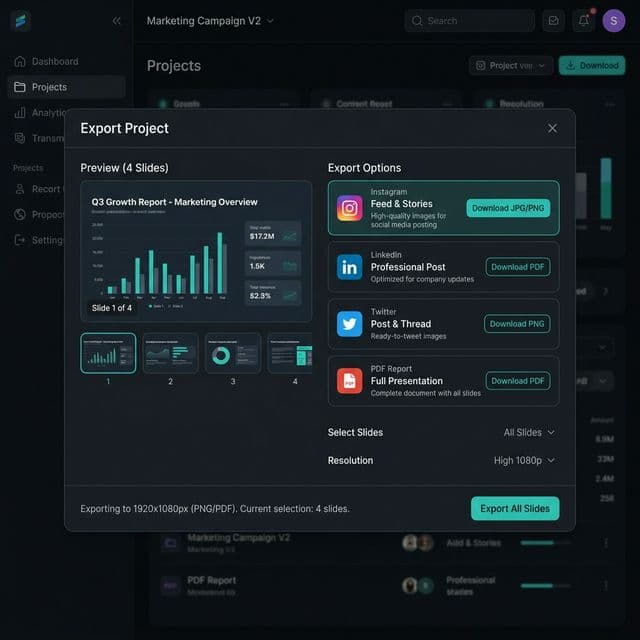Viewport: 640px width, 640px height.
Task: Click the teal Download button
Action: 592,66
